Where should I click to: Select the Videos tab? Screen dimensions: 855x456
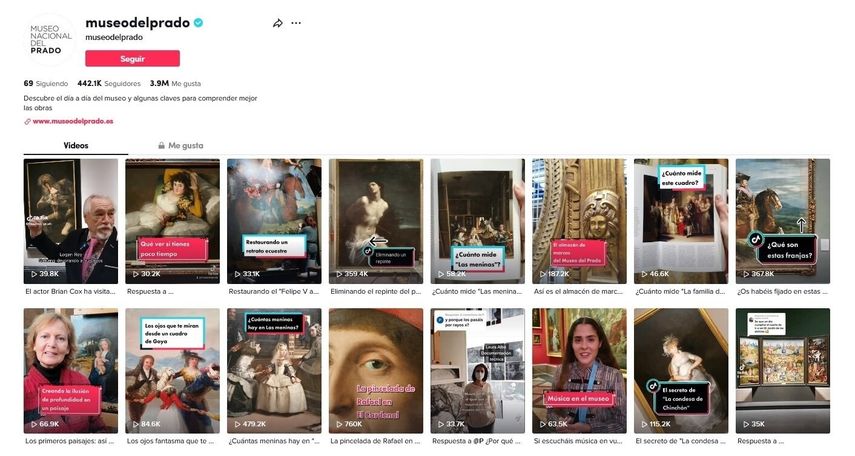(x=76, y=146)
